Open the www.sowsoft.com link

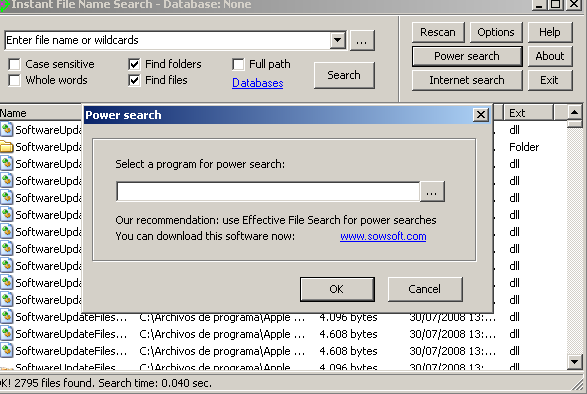pos(383,236)
